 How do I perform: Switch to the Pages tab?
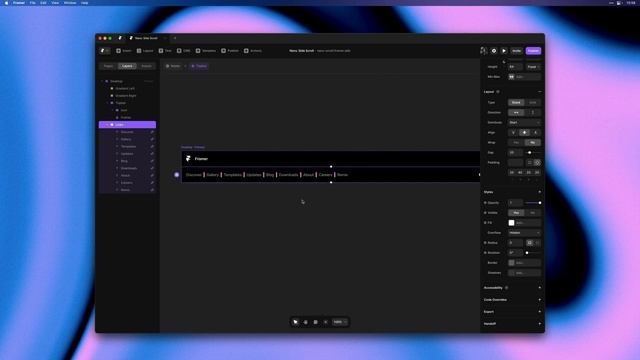(108, 66)
